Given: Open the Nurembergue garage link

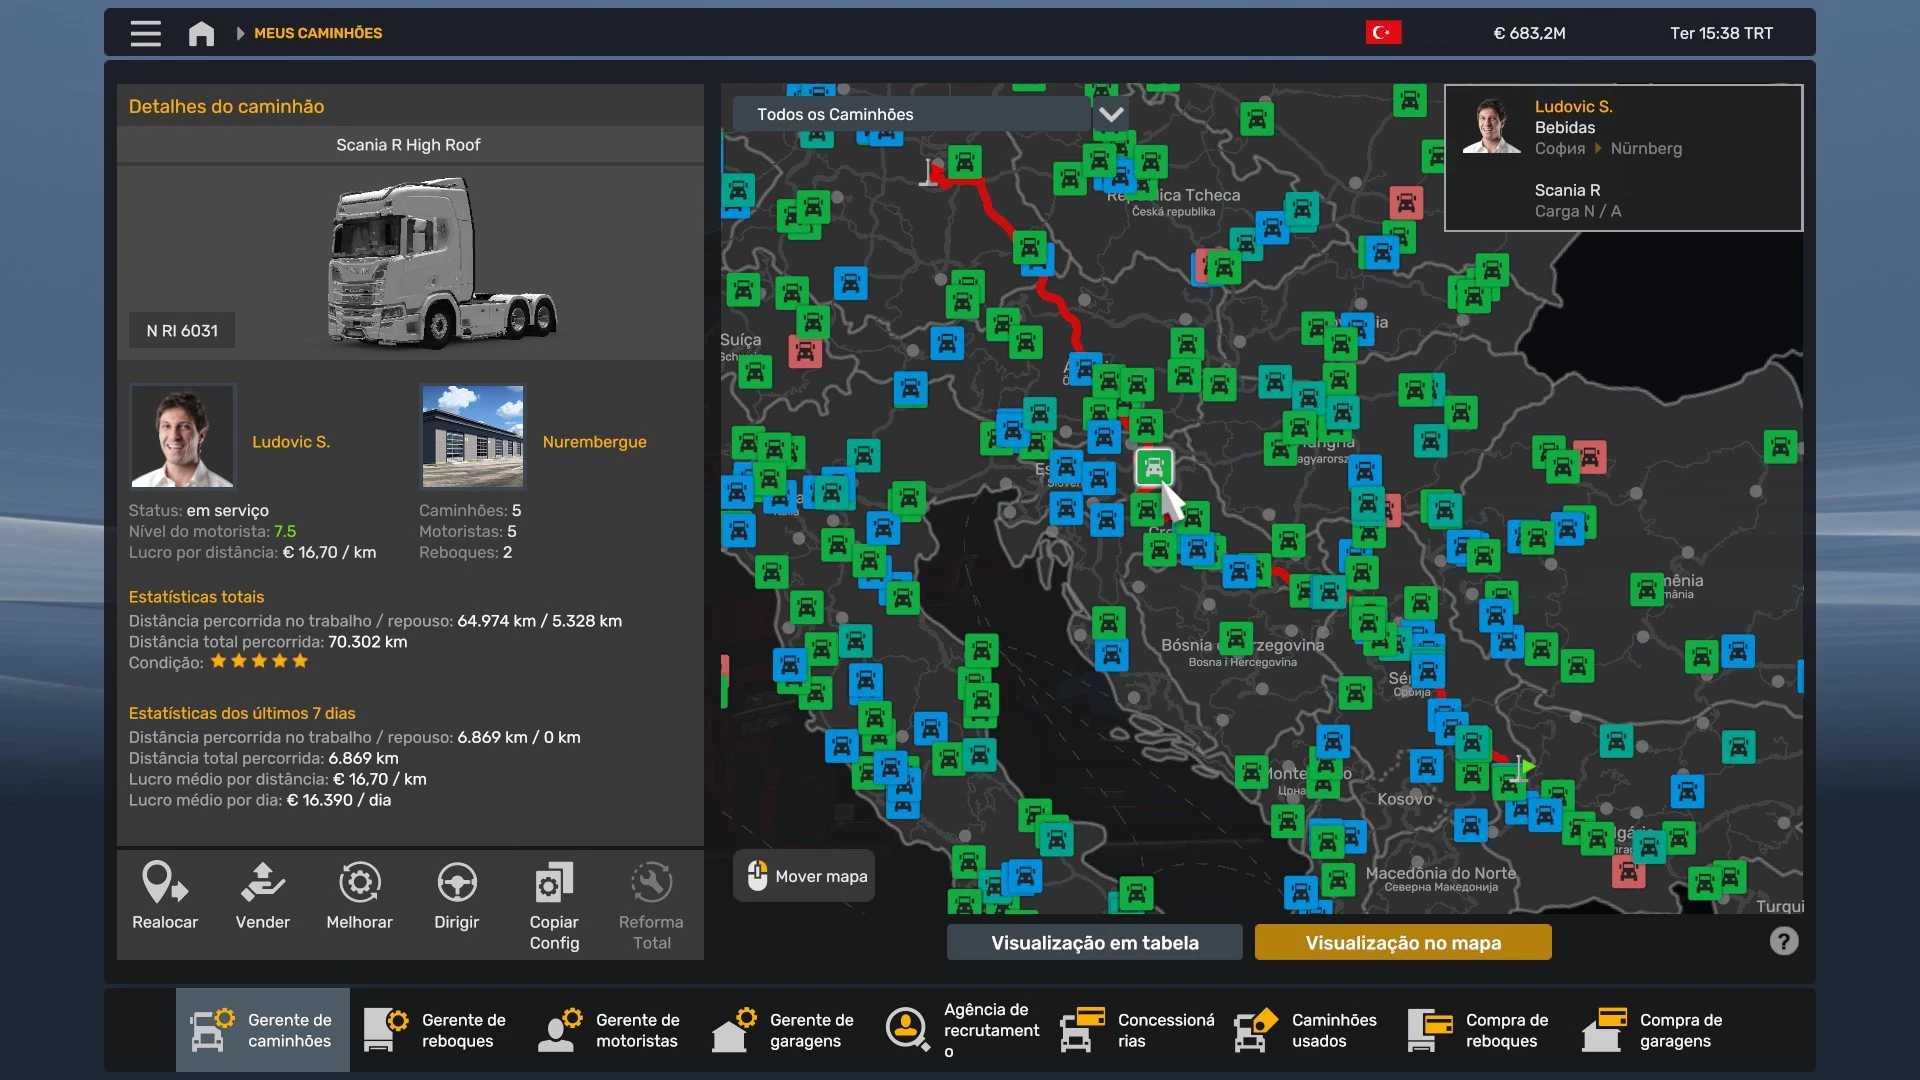Looking at the screenshot, I should click(x=594, y=441).
